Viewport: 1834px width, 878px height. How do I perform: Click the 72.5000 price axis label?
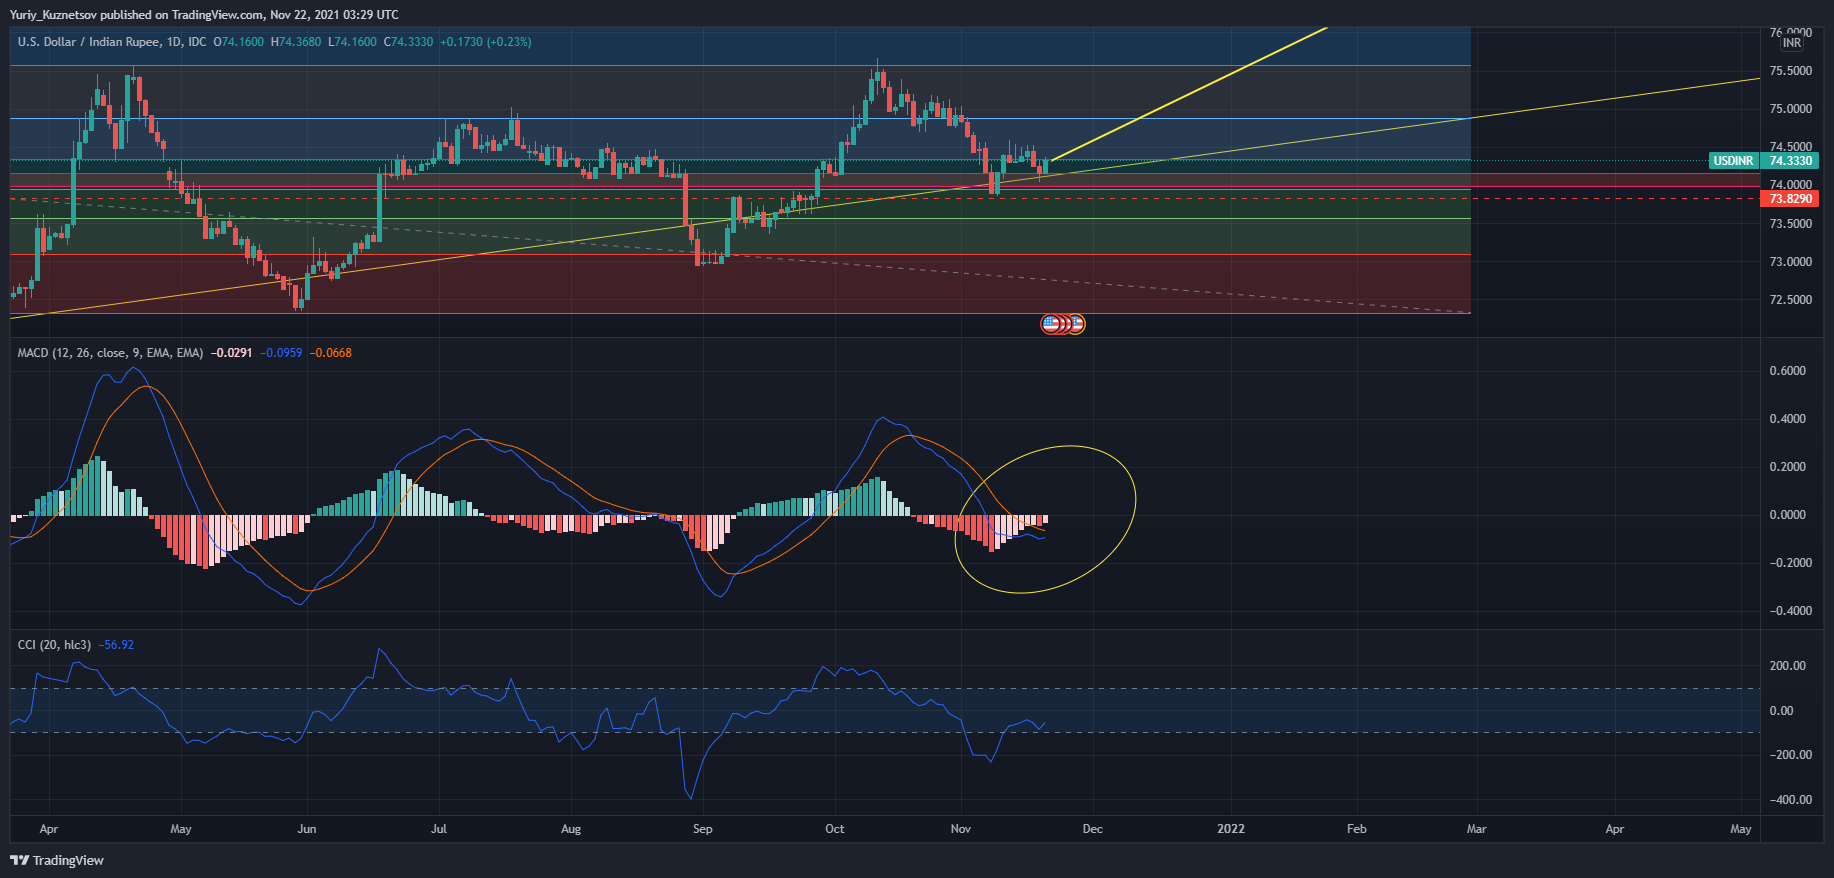coord(1790,300)
